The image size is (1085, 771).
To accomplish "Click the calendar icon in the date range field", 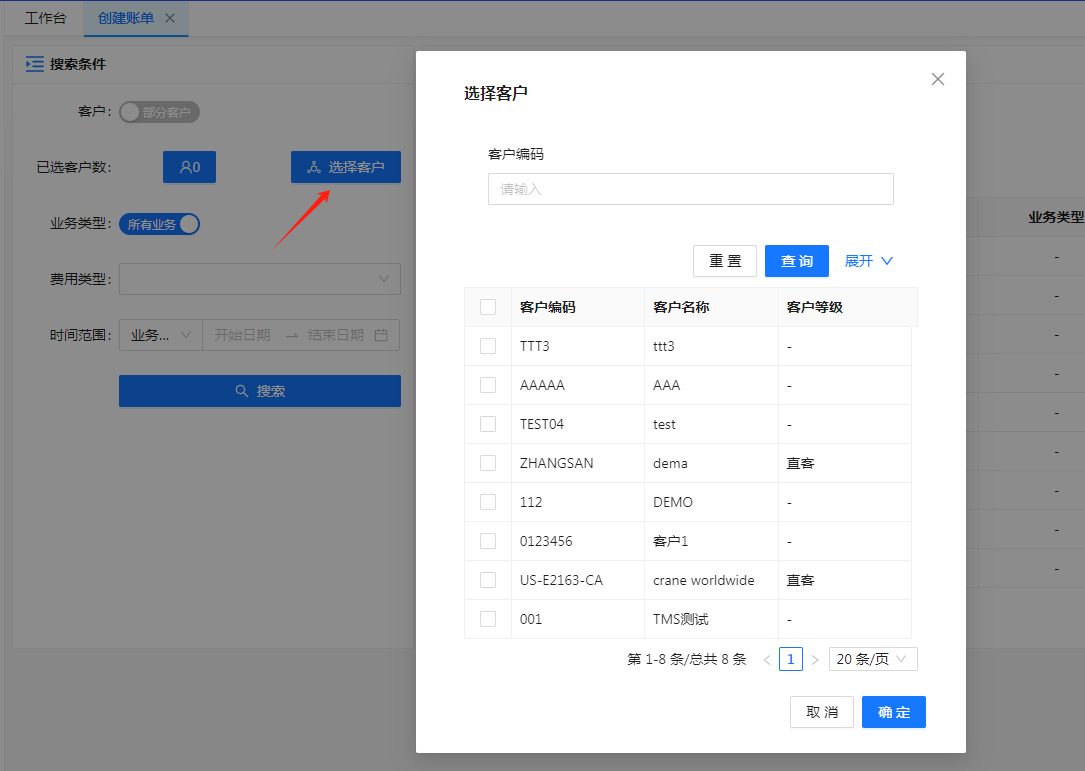I will click(x=381, y=335).
